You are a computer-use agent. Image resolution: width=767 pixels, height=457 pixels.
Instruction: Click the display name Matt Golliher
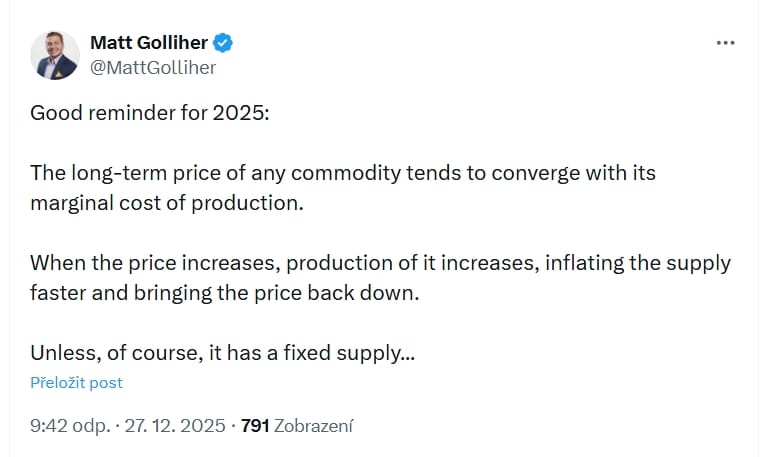[150, 42]
